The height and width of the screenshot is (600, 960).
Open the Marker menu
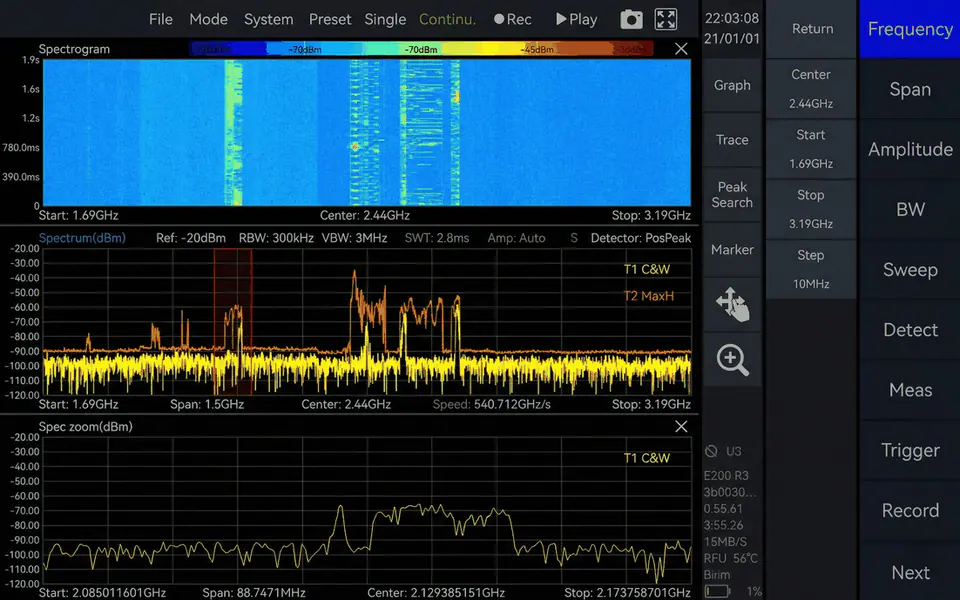coord(732,250)
